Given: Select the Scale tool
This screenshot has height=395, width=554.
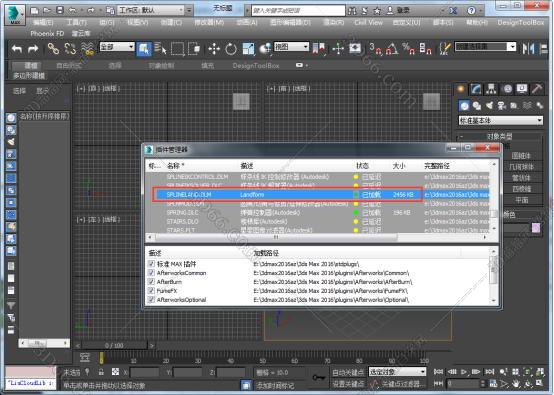Looking at the screenshot, I should [248, 48].
